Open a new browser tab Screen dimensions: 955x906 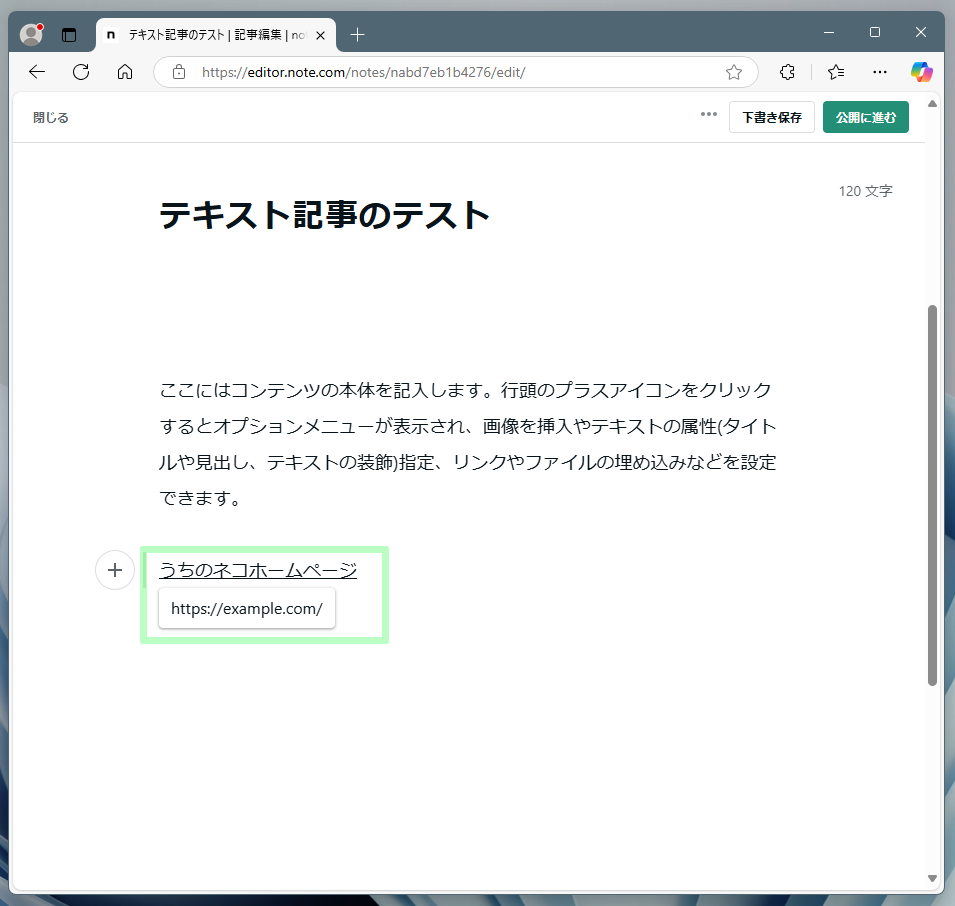(358, 35)
